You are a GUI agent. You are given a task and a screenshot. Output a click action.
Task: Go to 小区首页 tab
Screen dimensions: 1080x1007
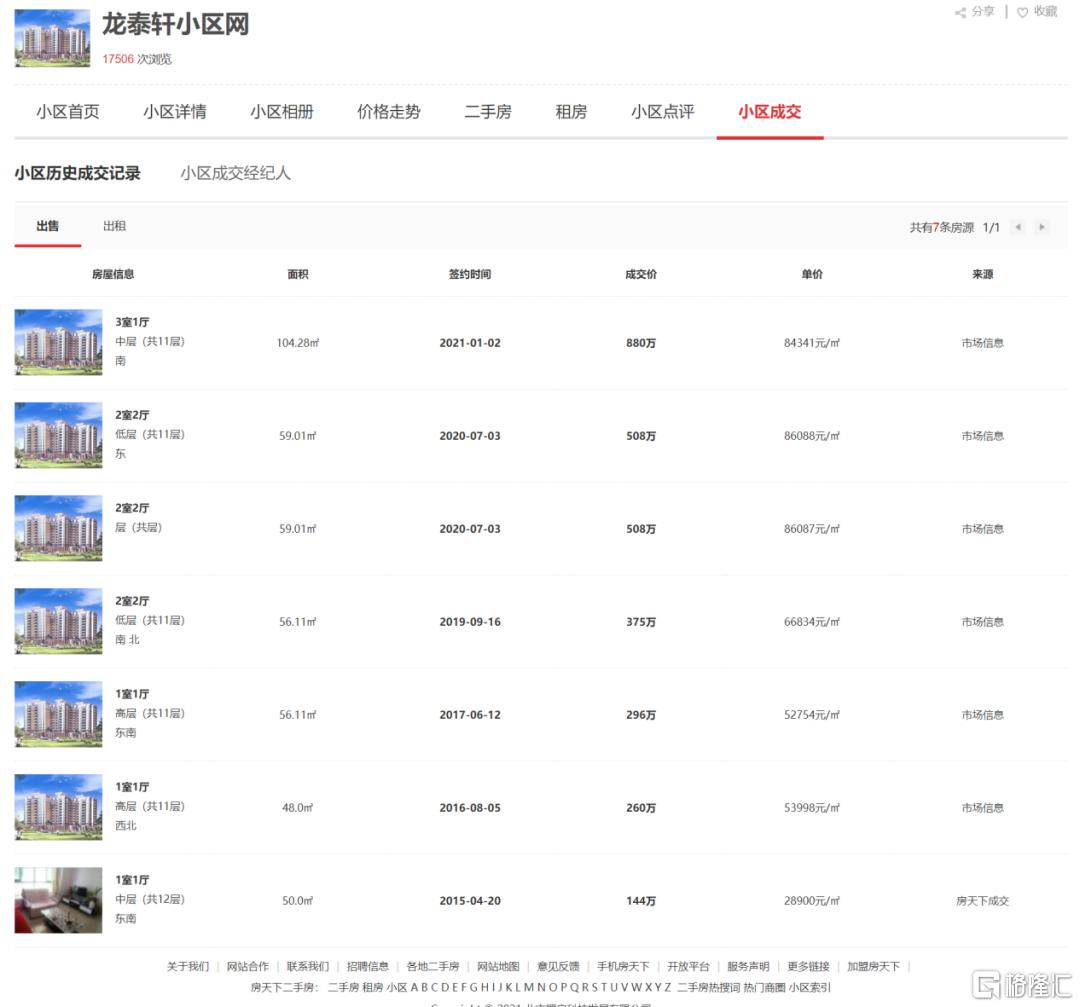click(68, 112)
